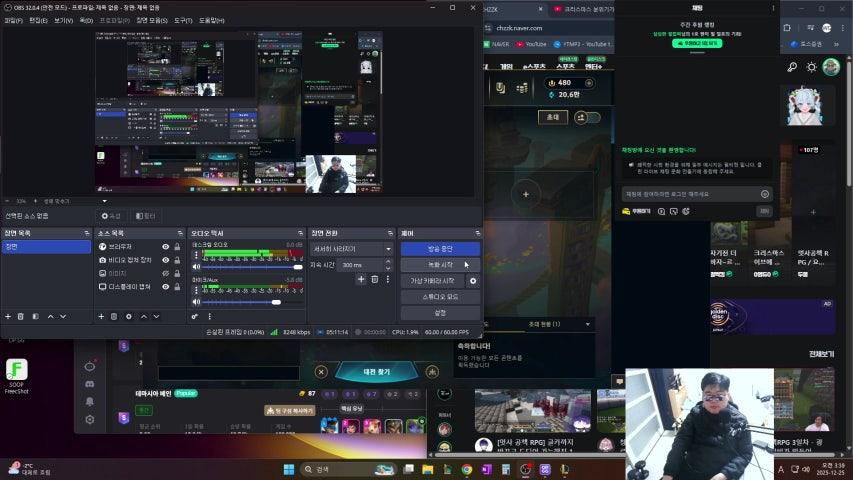This screenshot has height=480, width=853.
Task: Toggle lock on 비디오 캡쳐 장치 source
Action: click(177, 260)
